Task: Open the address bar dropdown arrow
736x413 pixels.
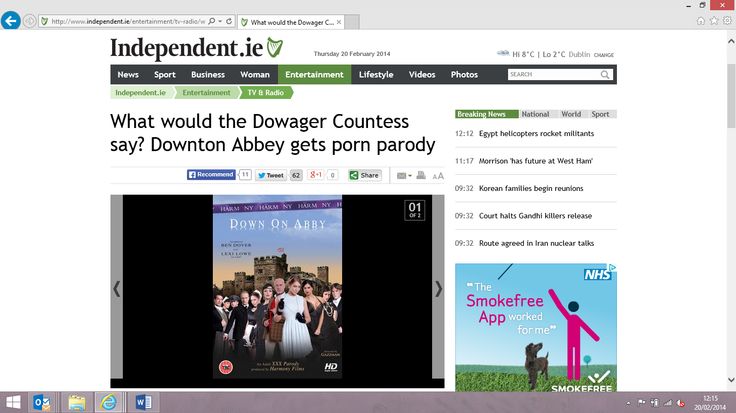Action: point(220,21)
